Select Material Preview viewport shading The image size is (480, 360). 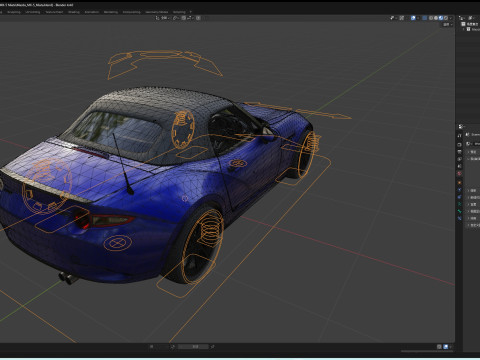441,18
